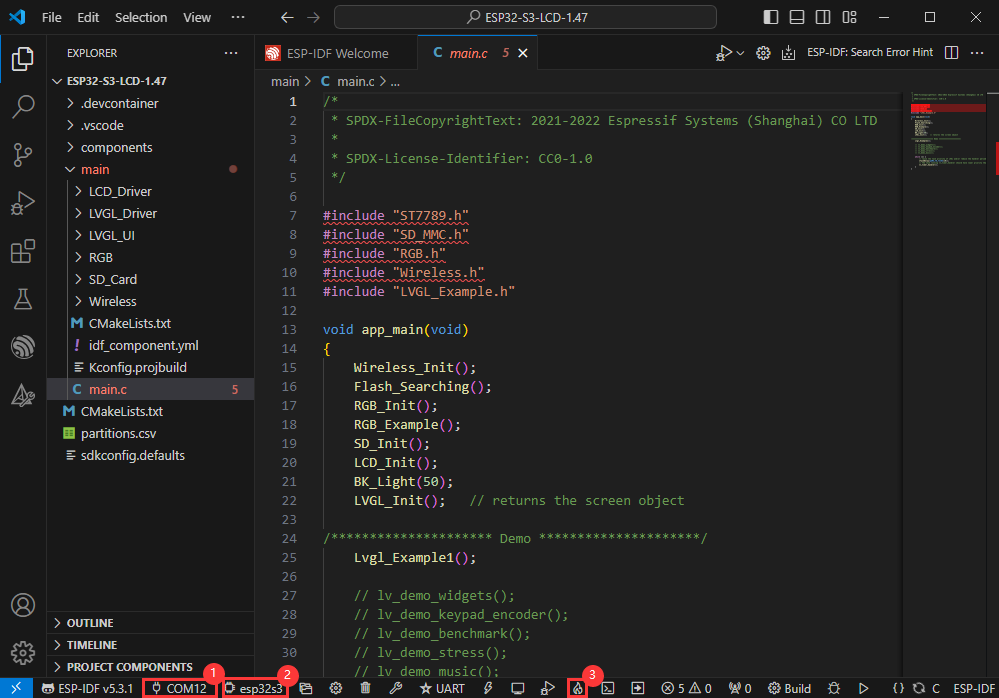Click ESP-IDF: Search Error Hint button
The height and width of the screenshot is (698, 999).
coord(869,53)
